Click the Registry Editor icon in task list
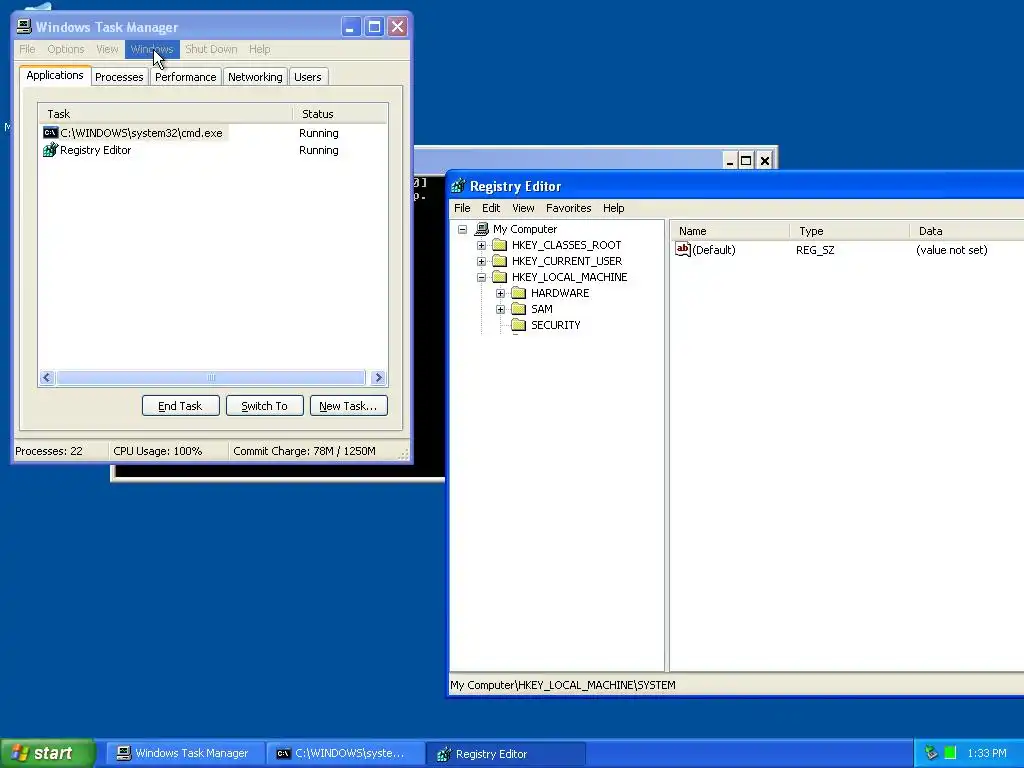Screen dimensions: 1024x768 pyautogui.click(x=50, y=150)
